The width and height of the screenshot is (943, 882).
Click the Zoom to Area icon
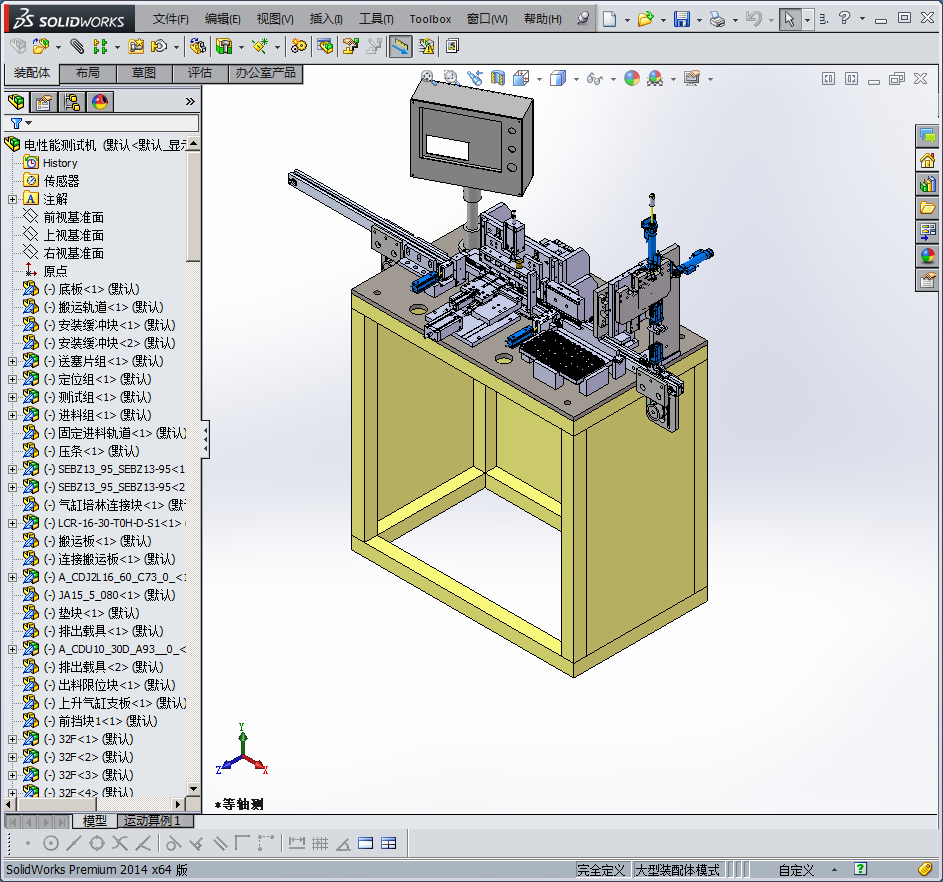pos(451,78)
